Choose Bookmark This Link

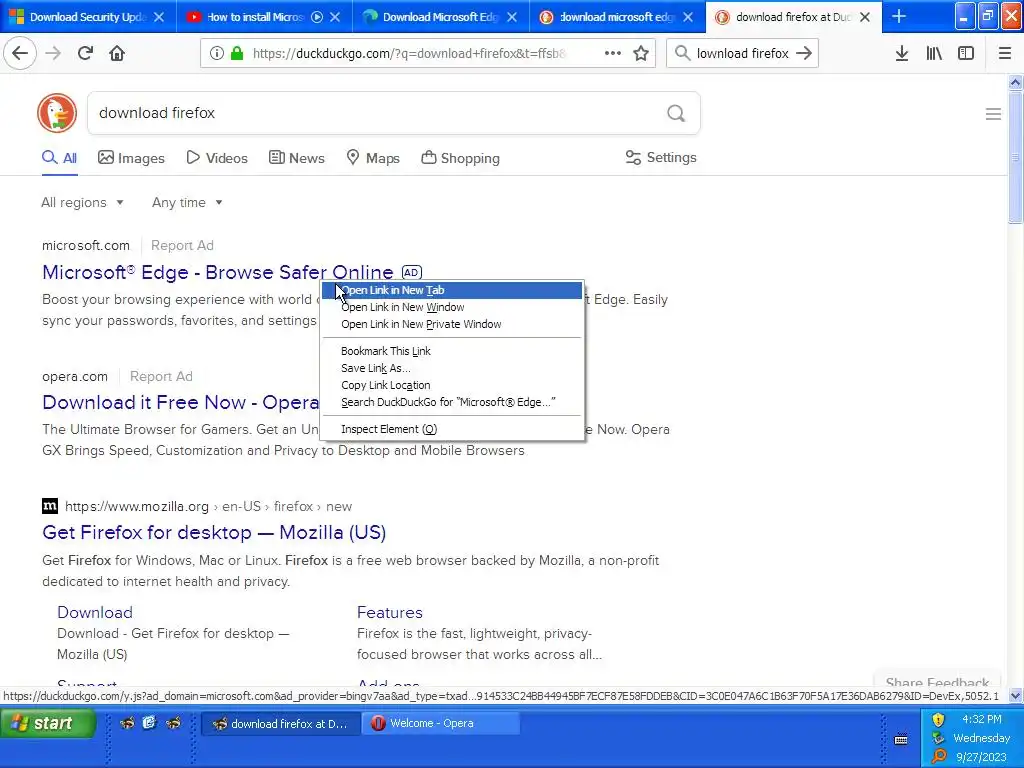click(x=451, y=351)
